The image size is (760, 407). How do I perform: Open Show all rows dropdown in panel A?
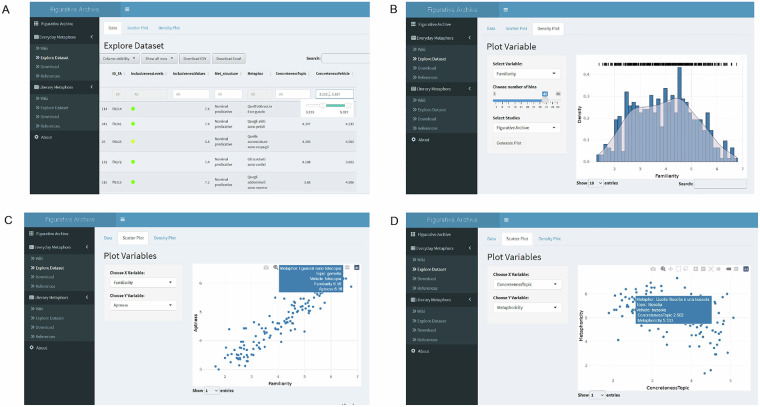160,59
